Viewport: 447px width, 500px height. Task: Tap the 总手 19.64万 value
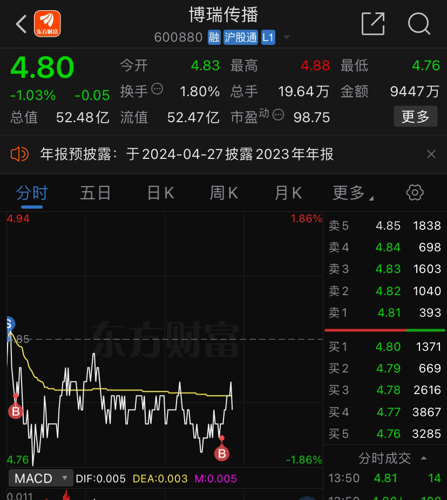pyautogui.click(x=304, y=91)
